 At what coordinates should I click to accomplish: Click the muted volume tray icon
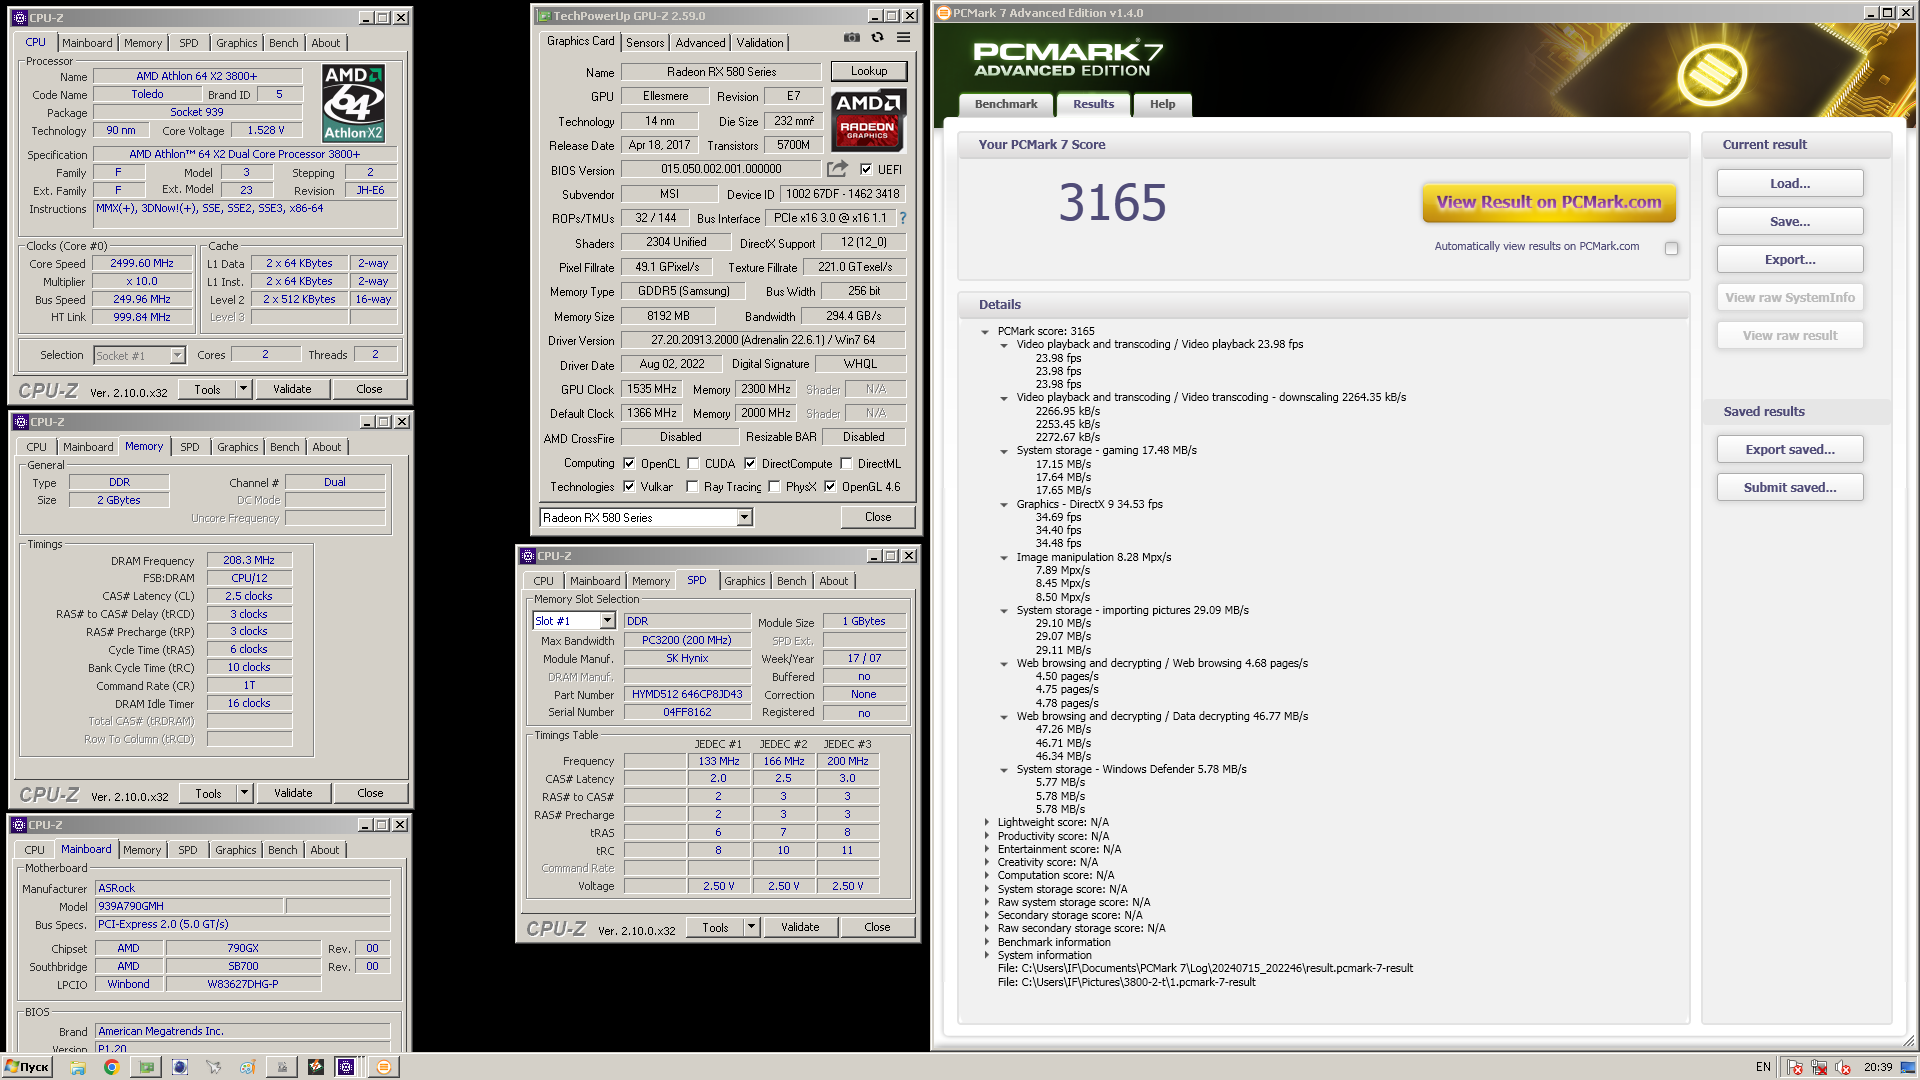coord(1843,1067)
